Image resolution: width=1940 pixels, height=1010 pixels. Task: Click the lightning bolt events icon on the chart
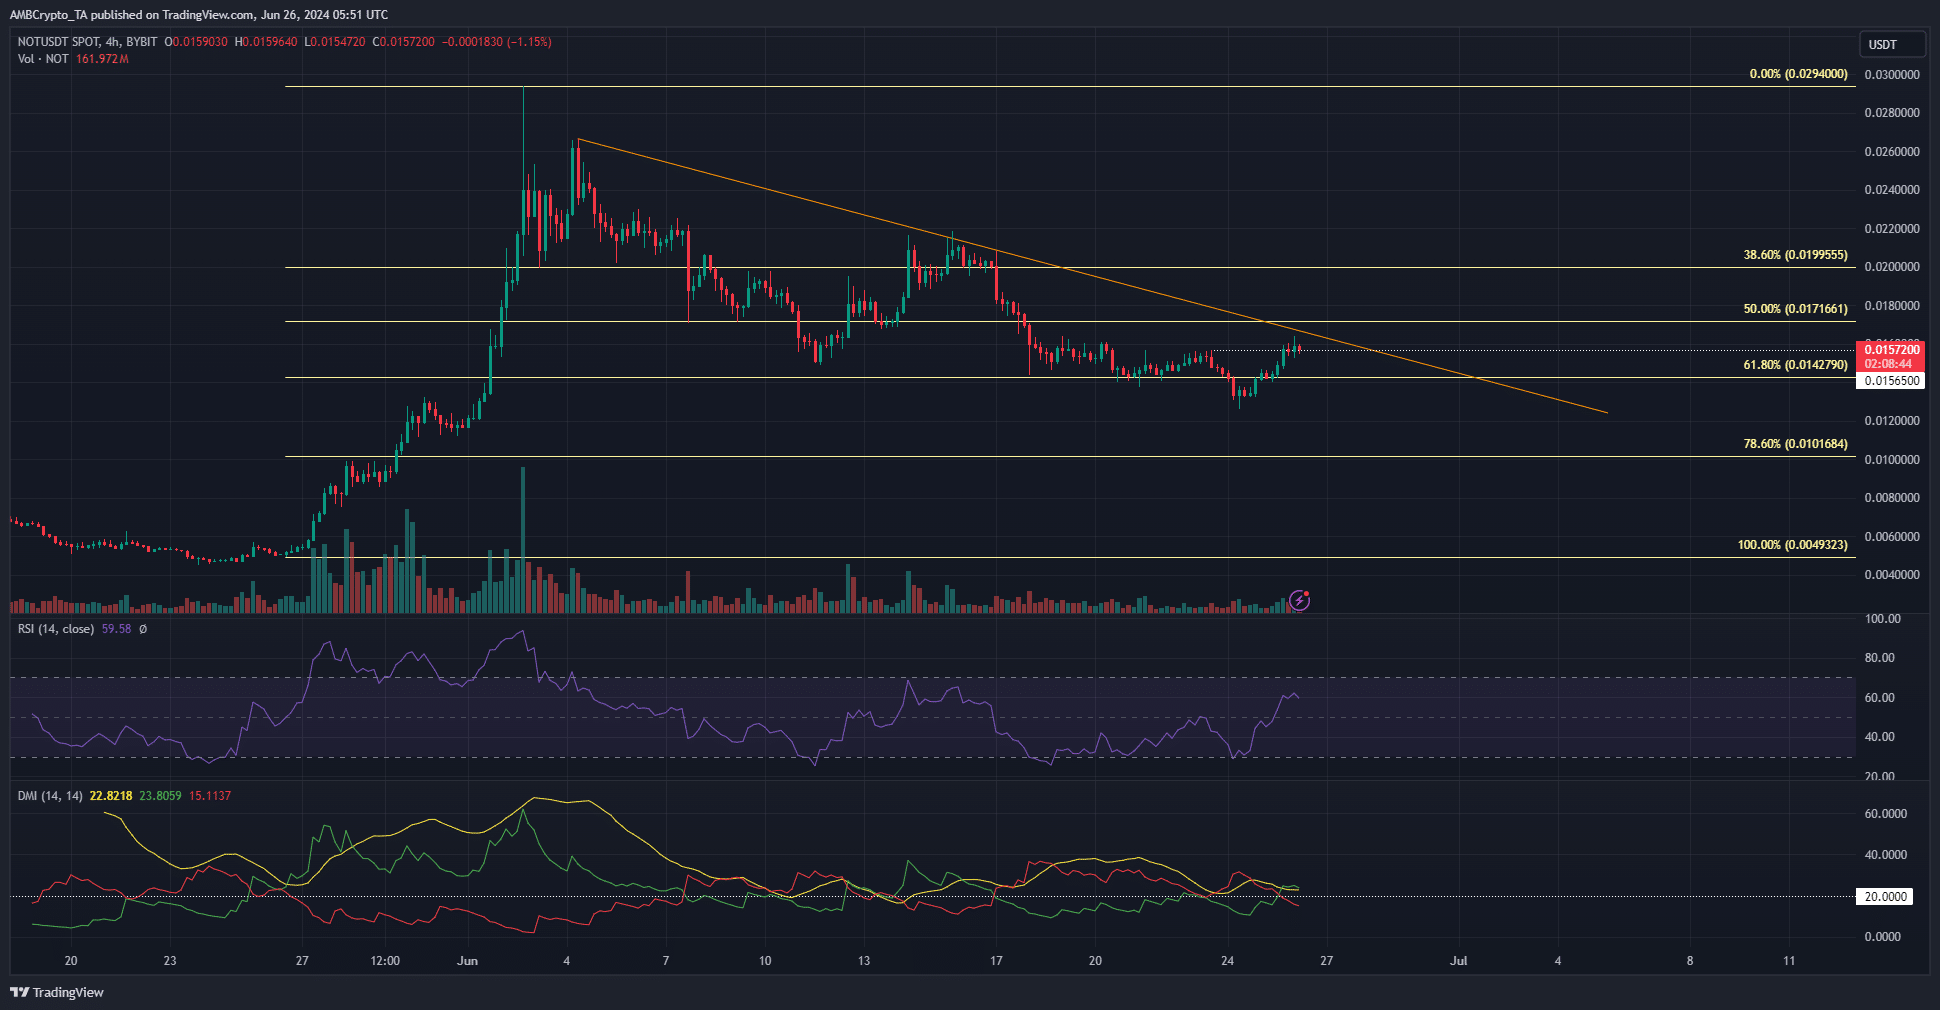(1299, 600)
